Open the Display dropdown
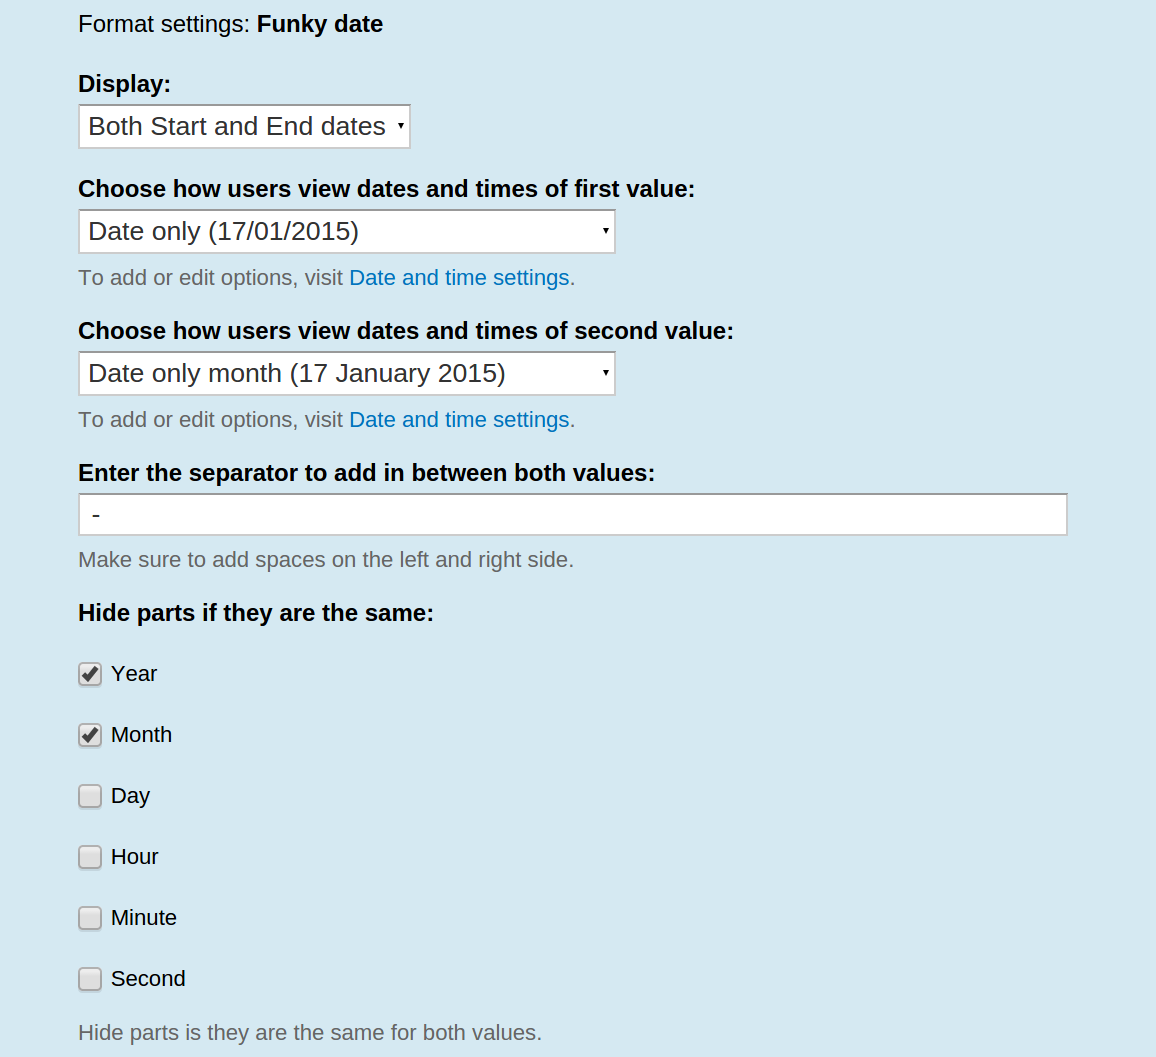This screenshot has height=1057, width=1156. (244, 127)
